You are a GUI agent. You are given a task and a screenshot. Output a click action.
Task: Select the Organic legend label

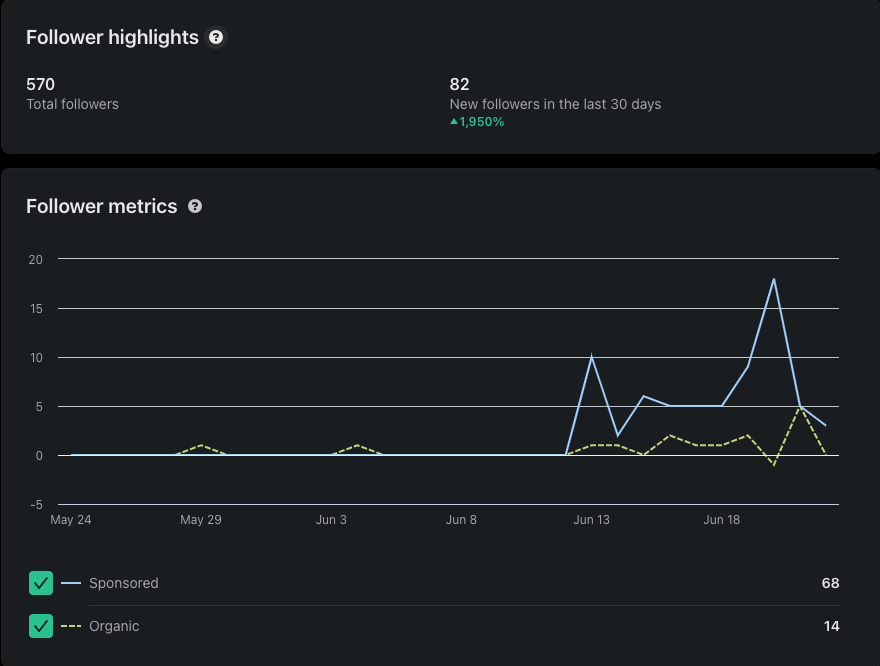tap(114, 626)
